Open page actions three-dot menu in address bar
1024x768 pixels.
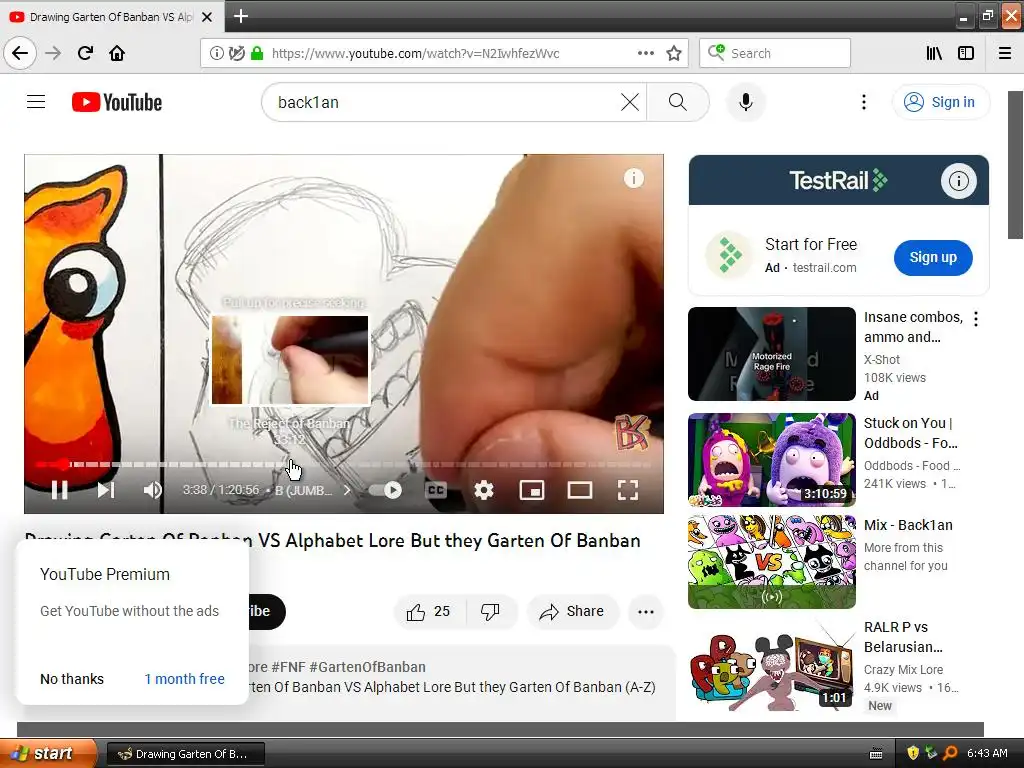pyautogui.click(x=645, y=53)
